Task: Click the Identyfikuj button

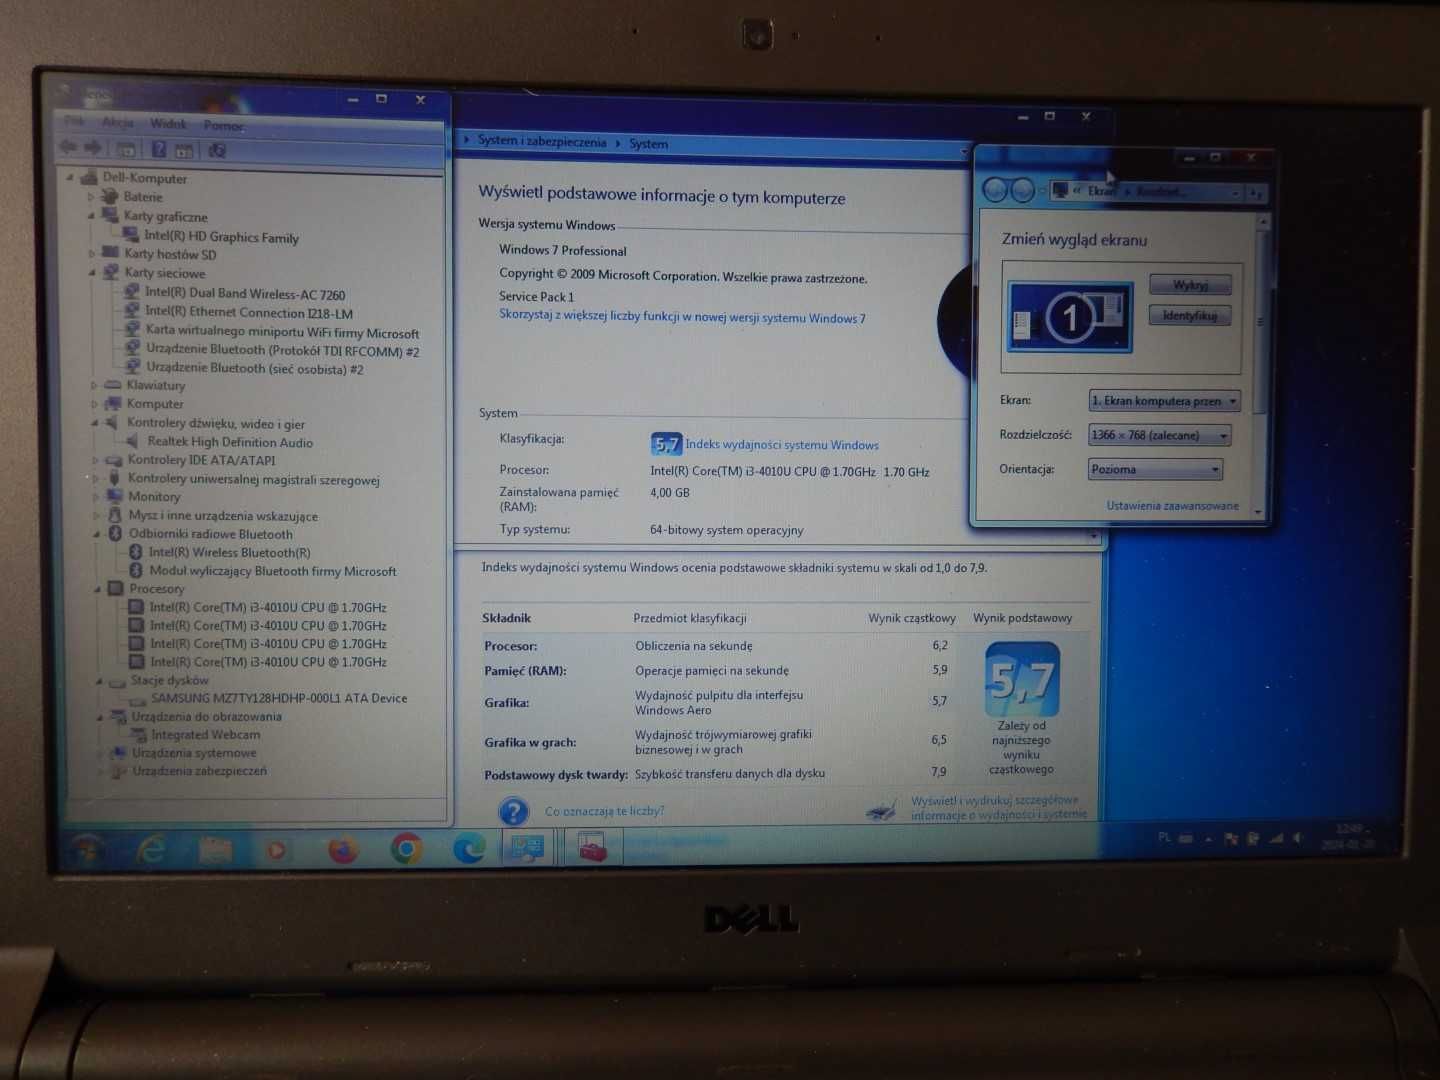Action: click(x=1190, y=316)
